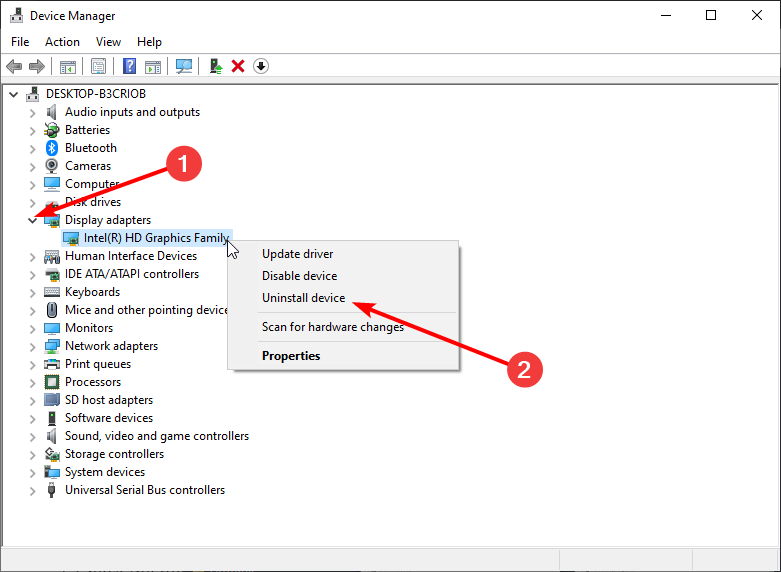
Task: Expand the Cameras category
Action: (33, 166)
